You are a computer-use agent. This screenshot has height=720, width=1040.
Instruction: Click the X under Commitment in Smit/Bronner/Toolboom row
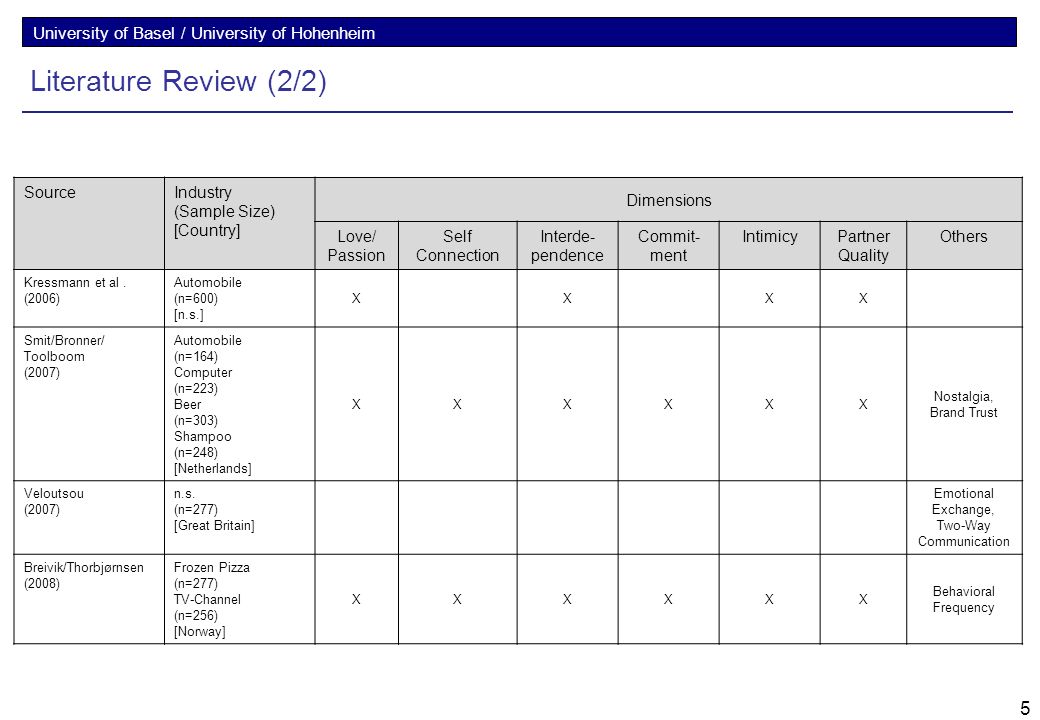[x=668, y=404]
